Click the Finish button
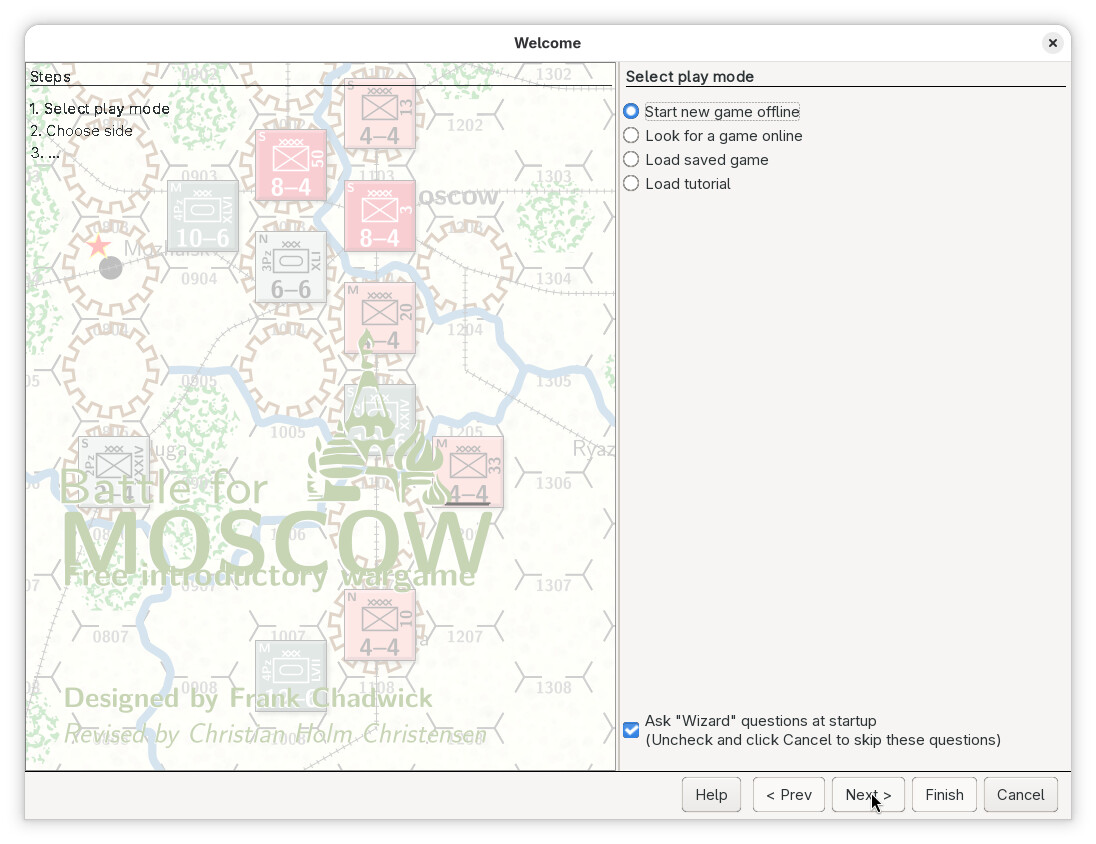Screen dimensions: 1096x844 [x=943, y=795]
